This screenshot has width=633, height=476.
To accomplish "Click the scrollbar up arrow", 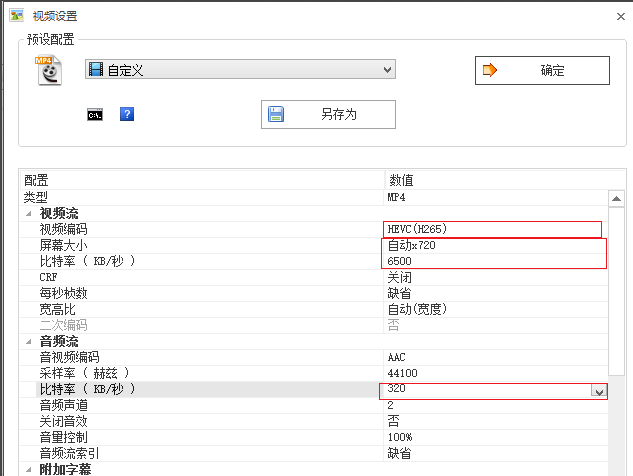I will click(616, 199).
